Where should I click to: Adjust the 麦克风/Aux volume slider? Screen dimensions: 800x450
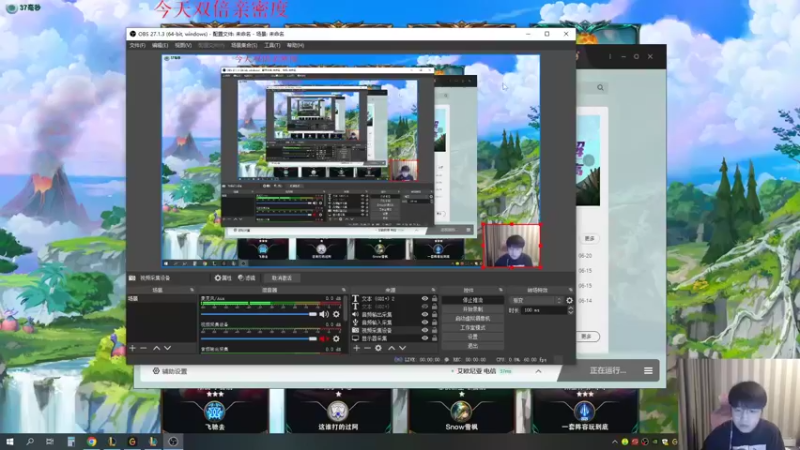coord(259,314)
